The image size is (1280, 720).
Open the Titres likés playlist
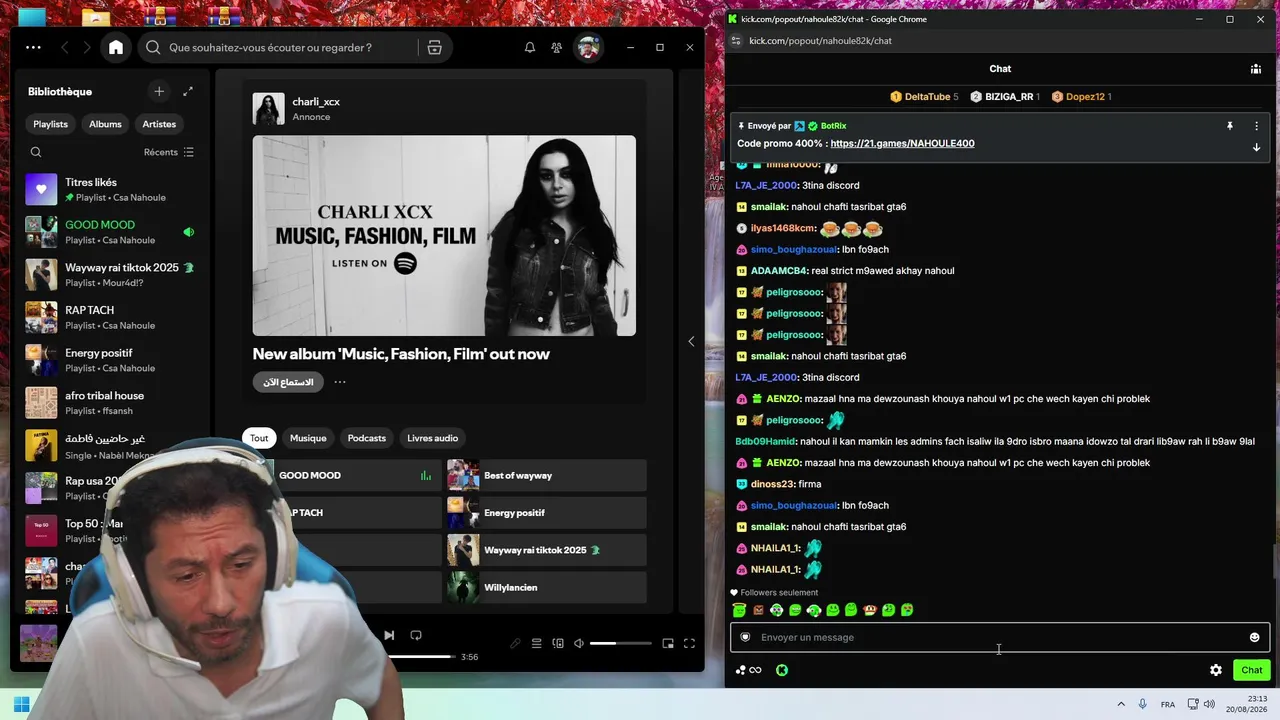pyautogui.click(x=112, y=189)
